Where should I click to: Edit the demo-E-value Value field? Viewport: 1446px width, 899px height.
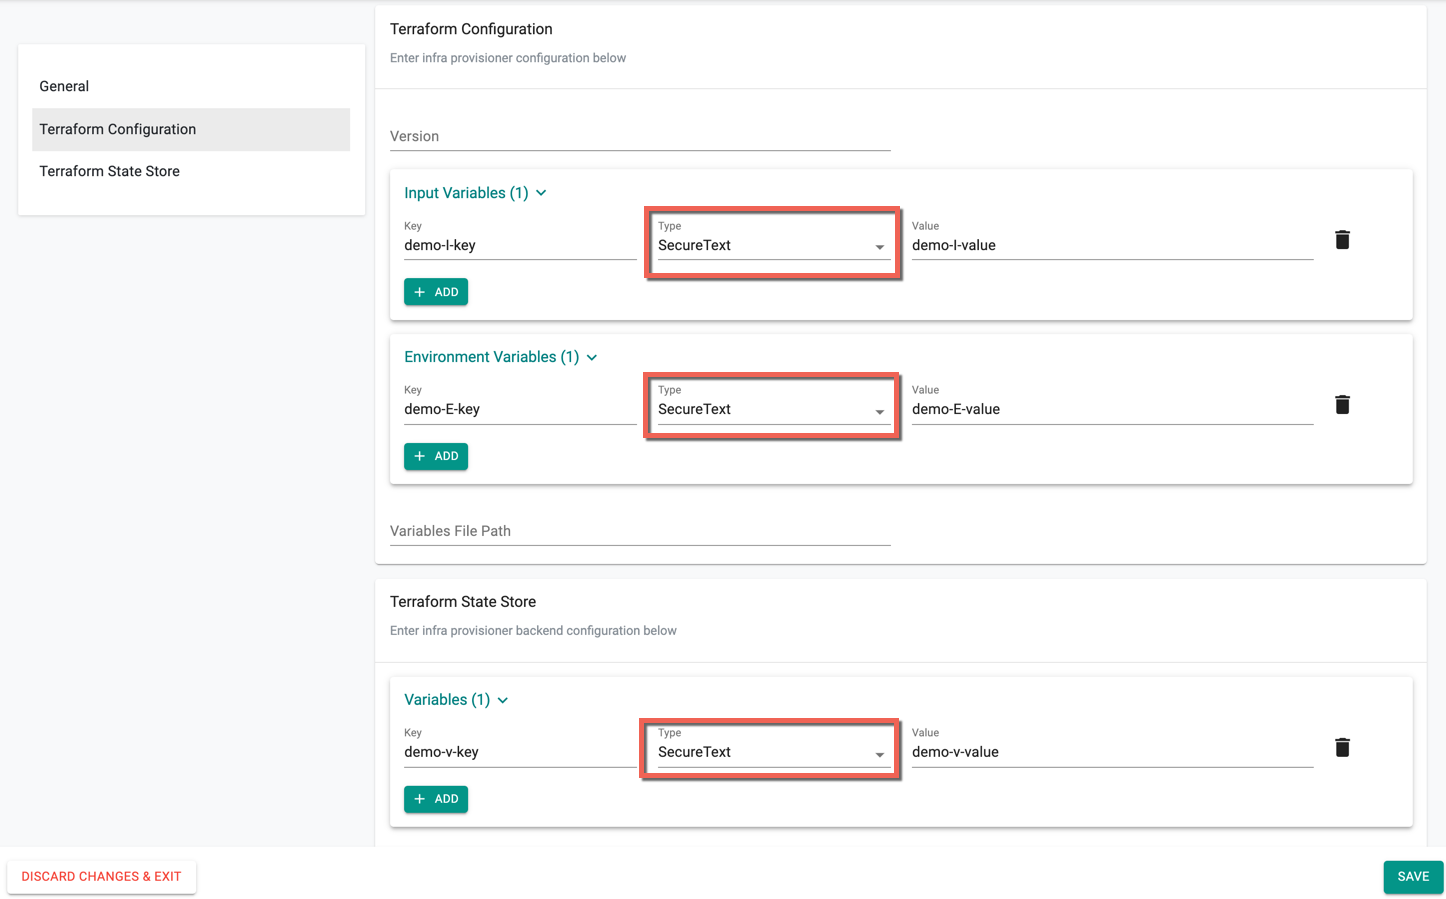[x=1112, y=404]
